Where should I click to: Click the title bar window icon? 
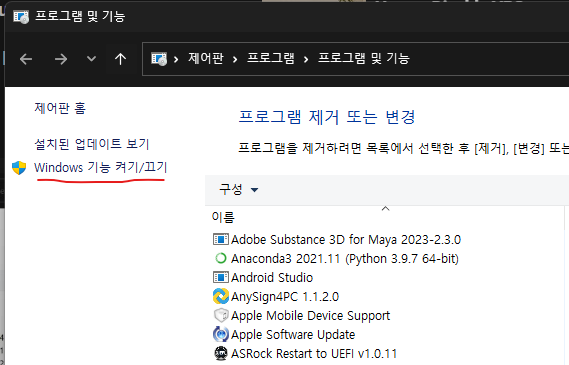(21, 16)
